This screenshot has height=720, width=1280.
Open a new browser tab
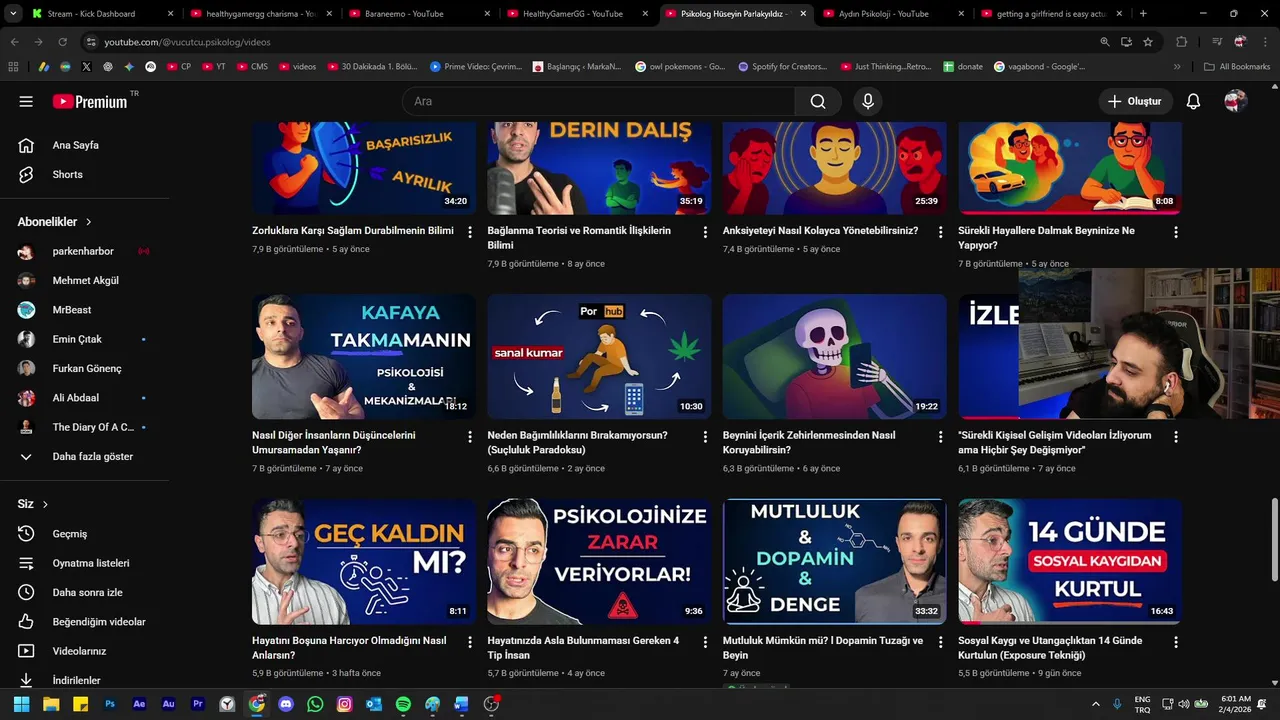tap(1143, 14)
